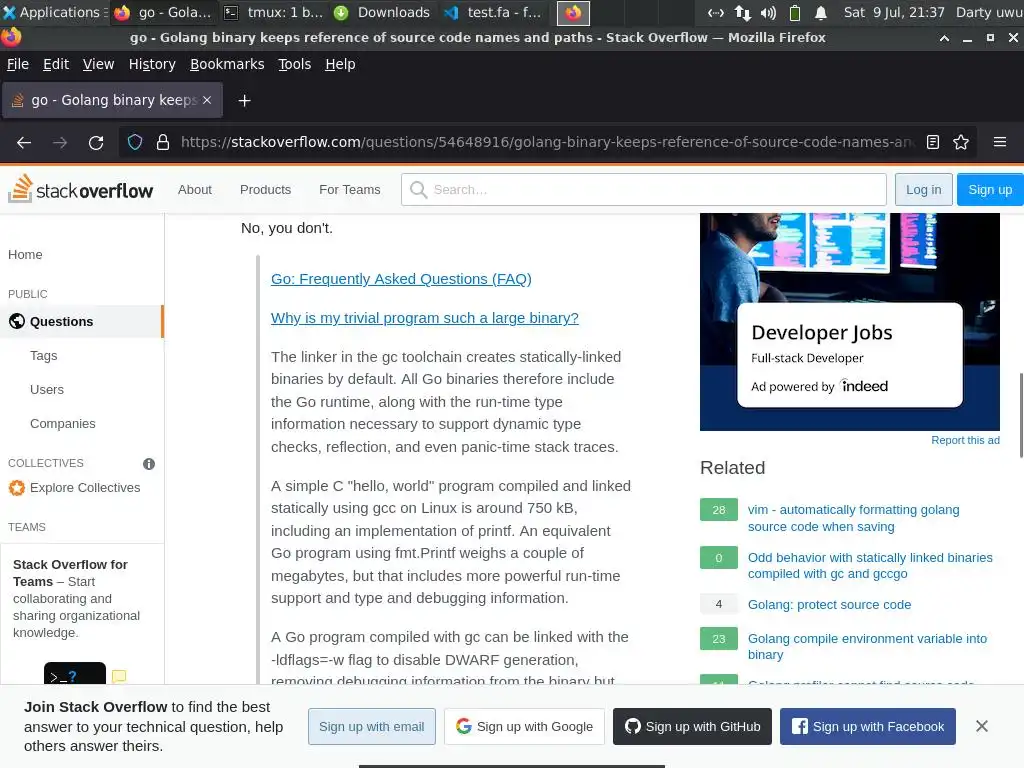
Task: Open the View menu
Action: (98, 64)
